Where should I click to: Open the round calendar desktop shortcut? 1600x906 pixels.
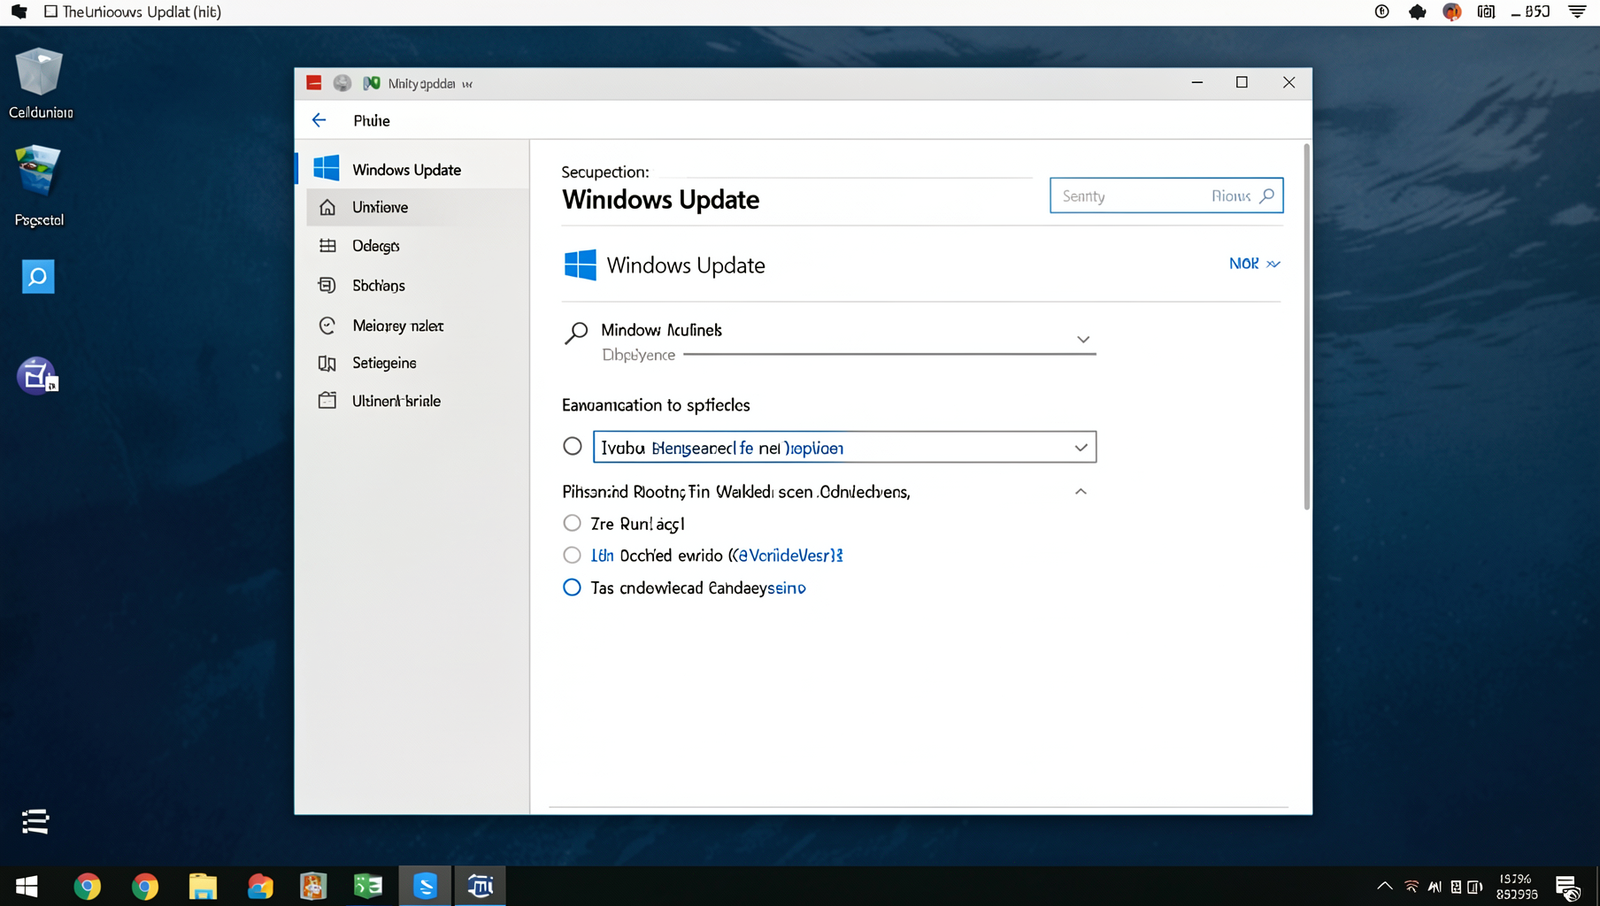tap(38, 376)
